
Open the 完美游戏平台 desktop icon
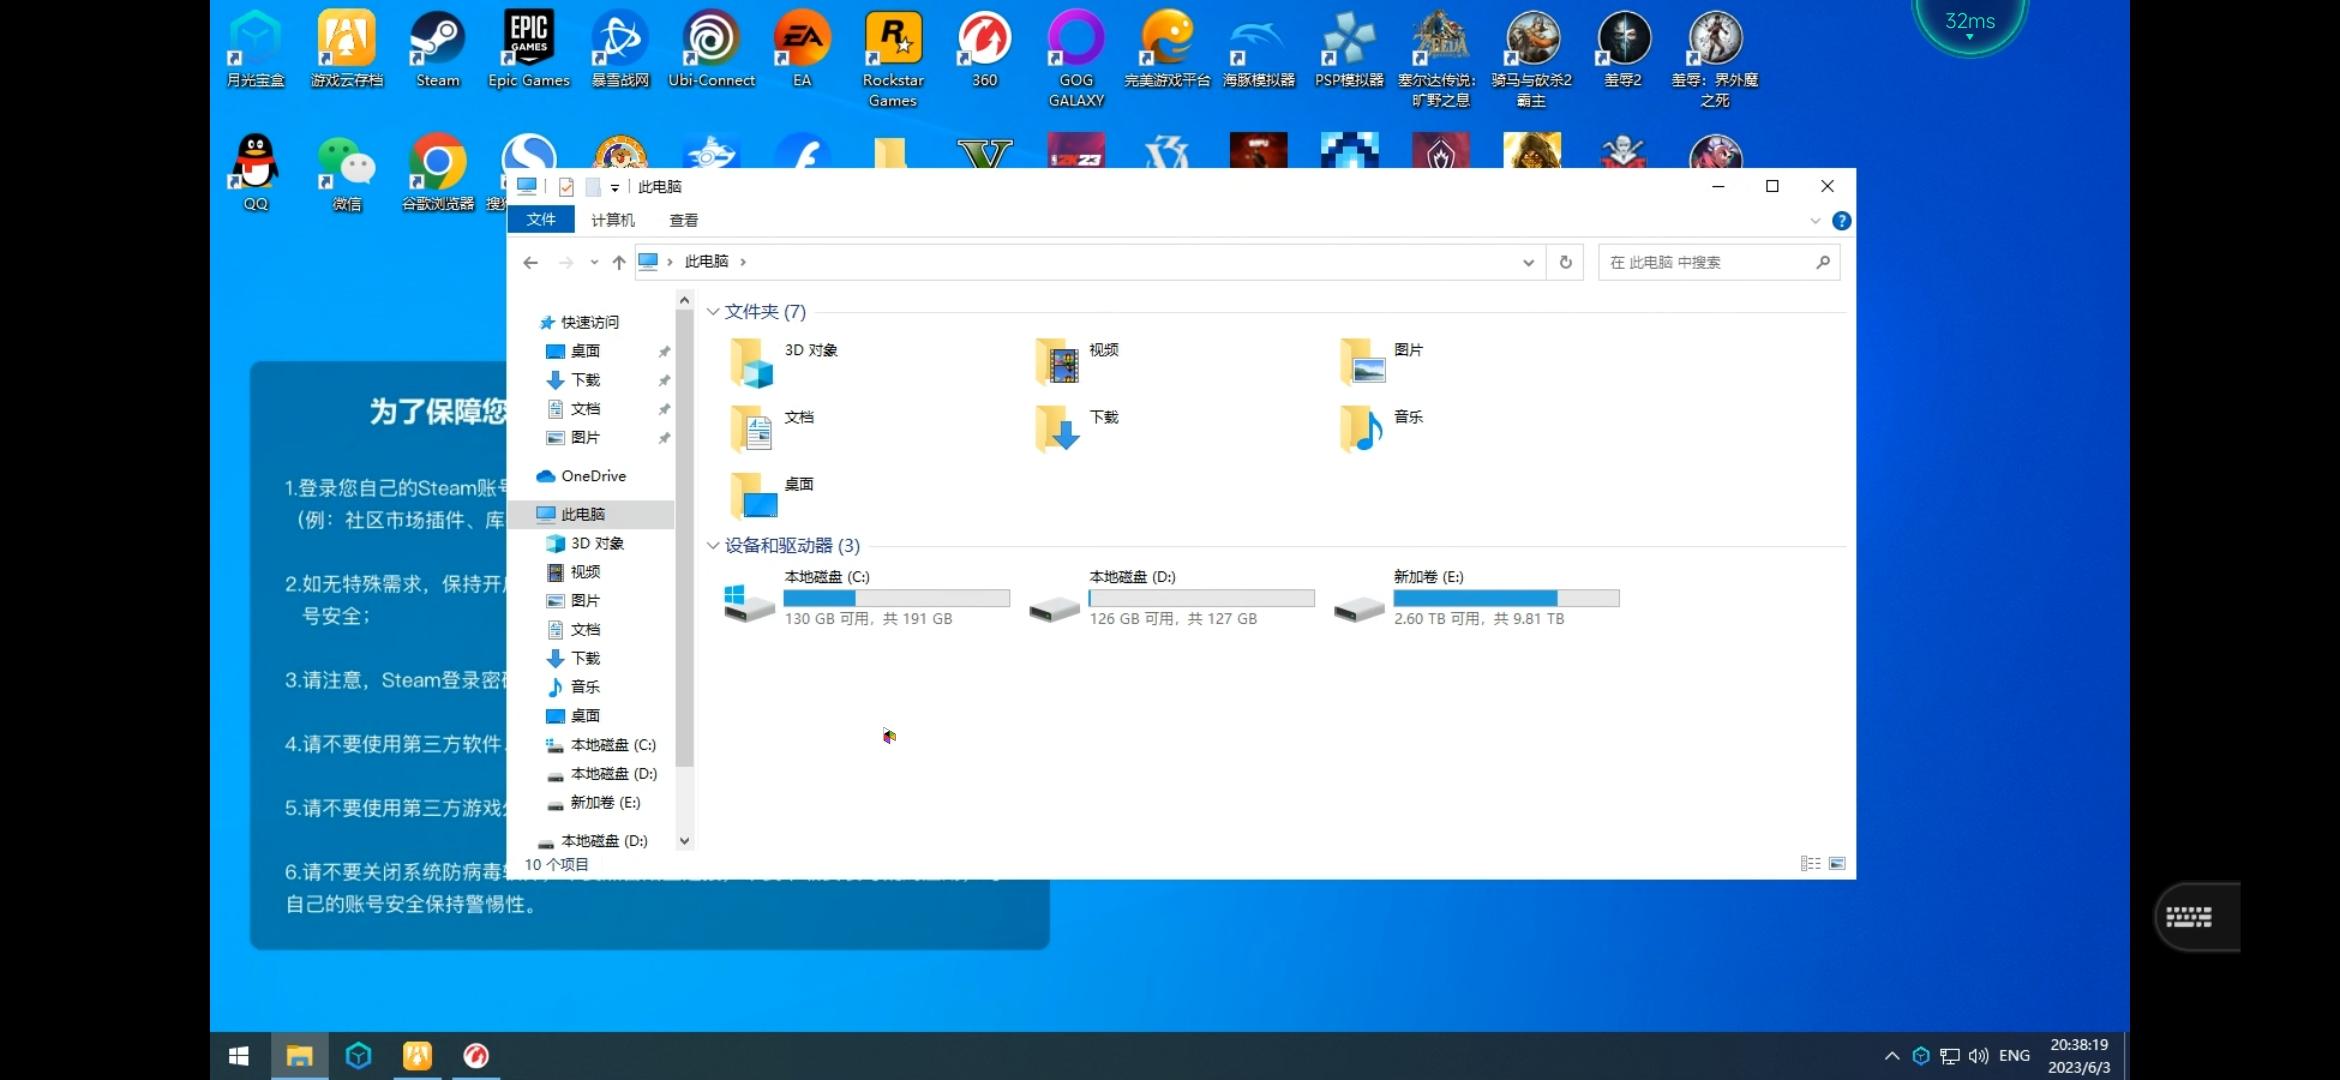[1167, 48]
